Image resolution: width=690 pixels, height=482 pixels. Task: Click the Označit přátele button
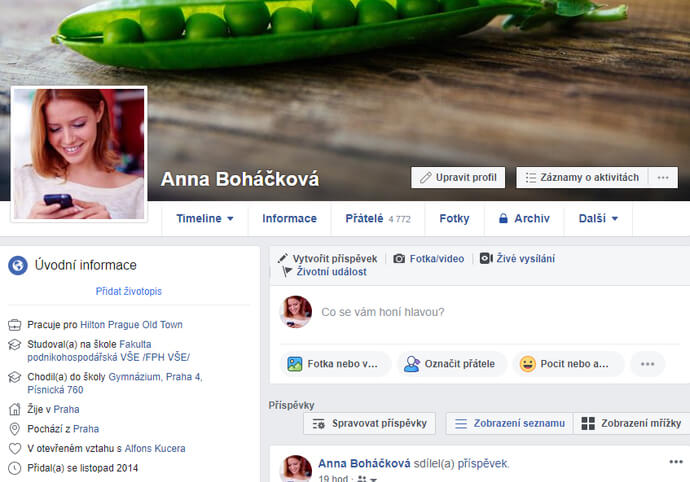(x=452, y=364)
